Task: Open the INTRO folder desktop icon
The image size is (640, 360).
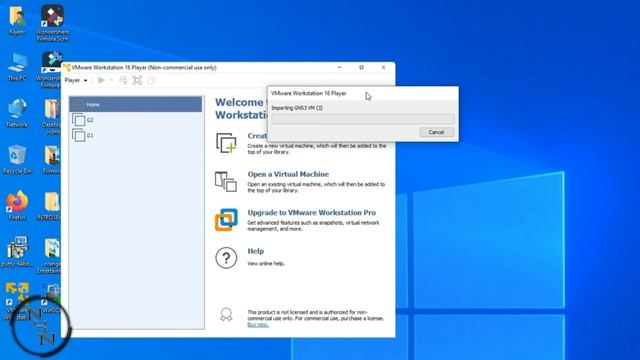Action: (49, 206)
